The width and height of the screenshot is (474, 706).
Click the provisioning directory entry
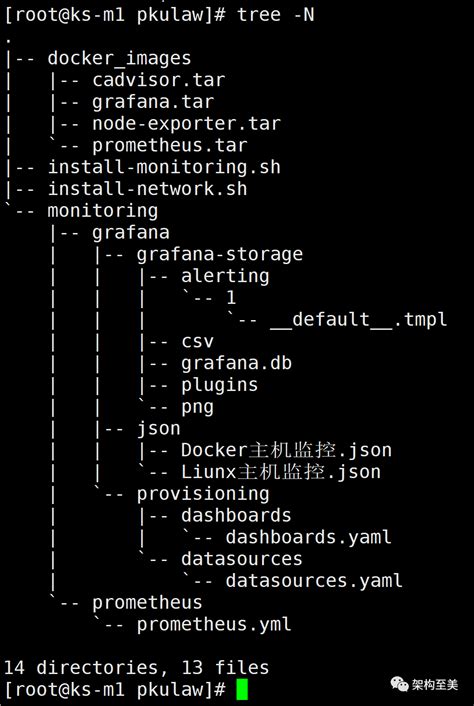coord(203,494)
